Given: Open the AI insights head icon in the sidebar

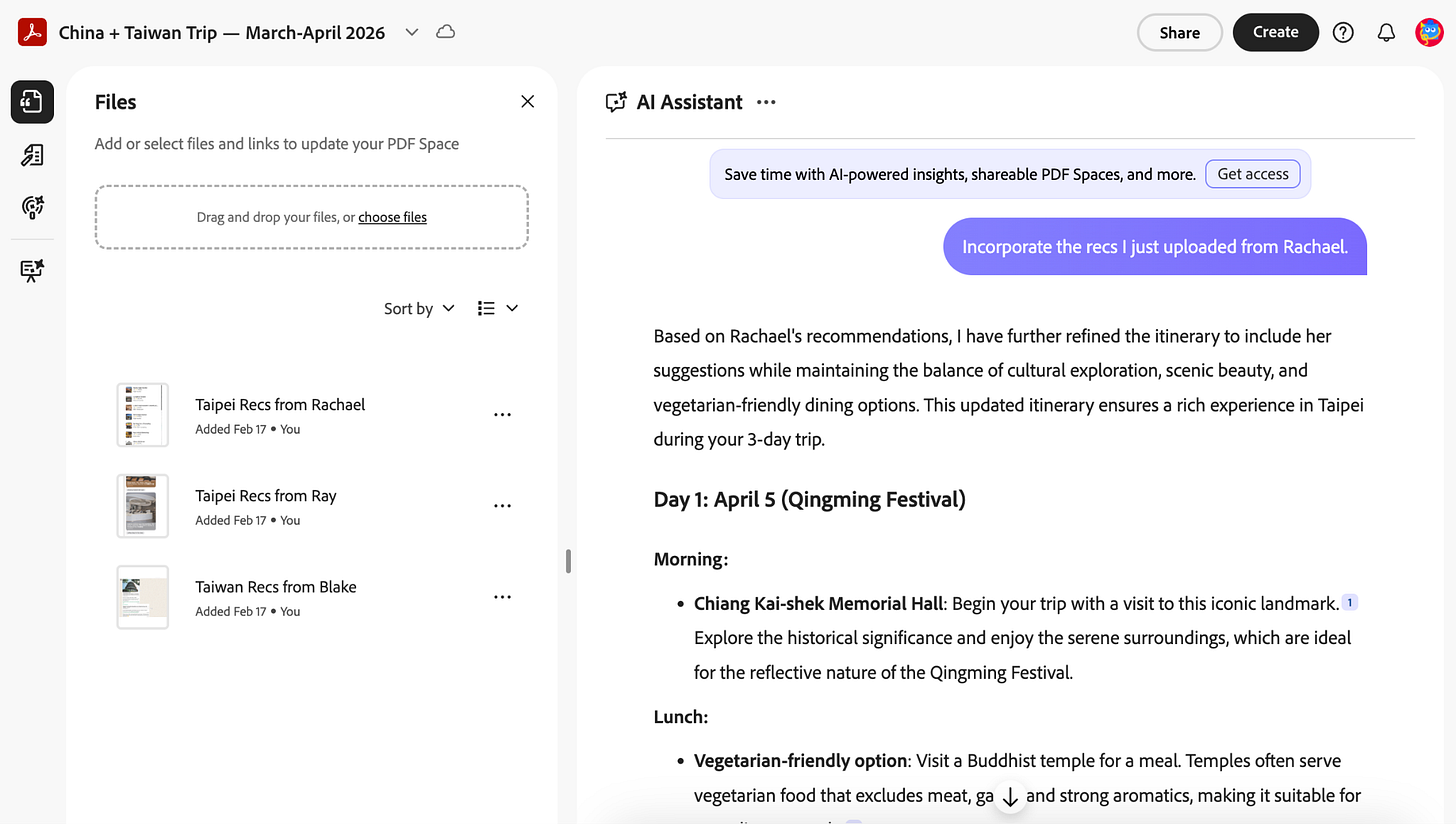Looking at the screenshot, I should [x=32, y=207].
